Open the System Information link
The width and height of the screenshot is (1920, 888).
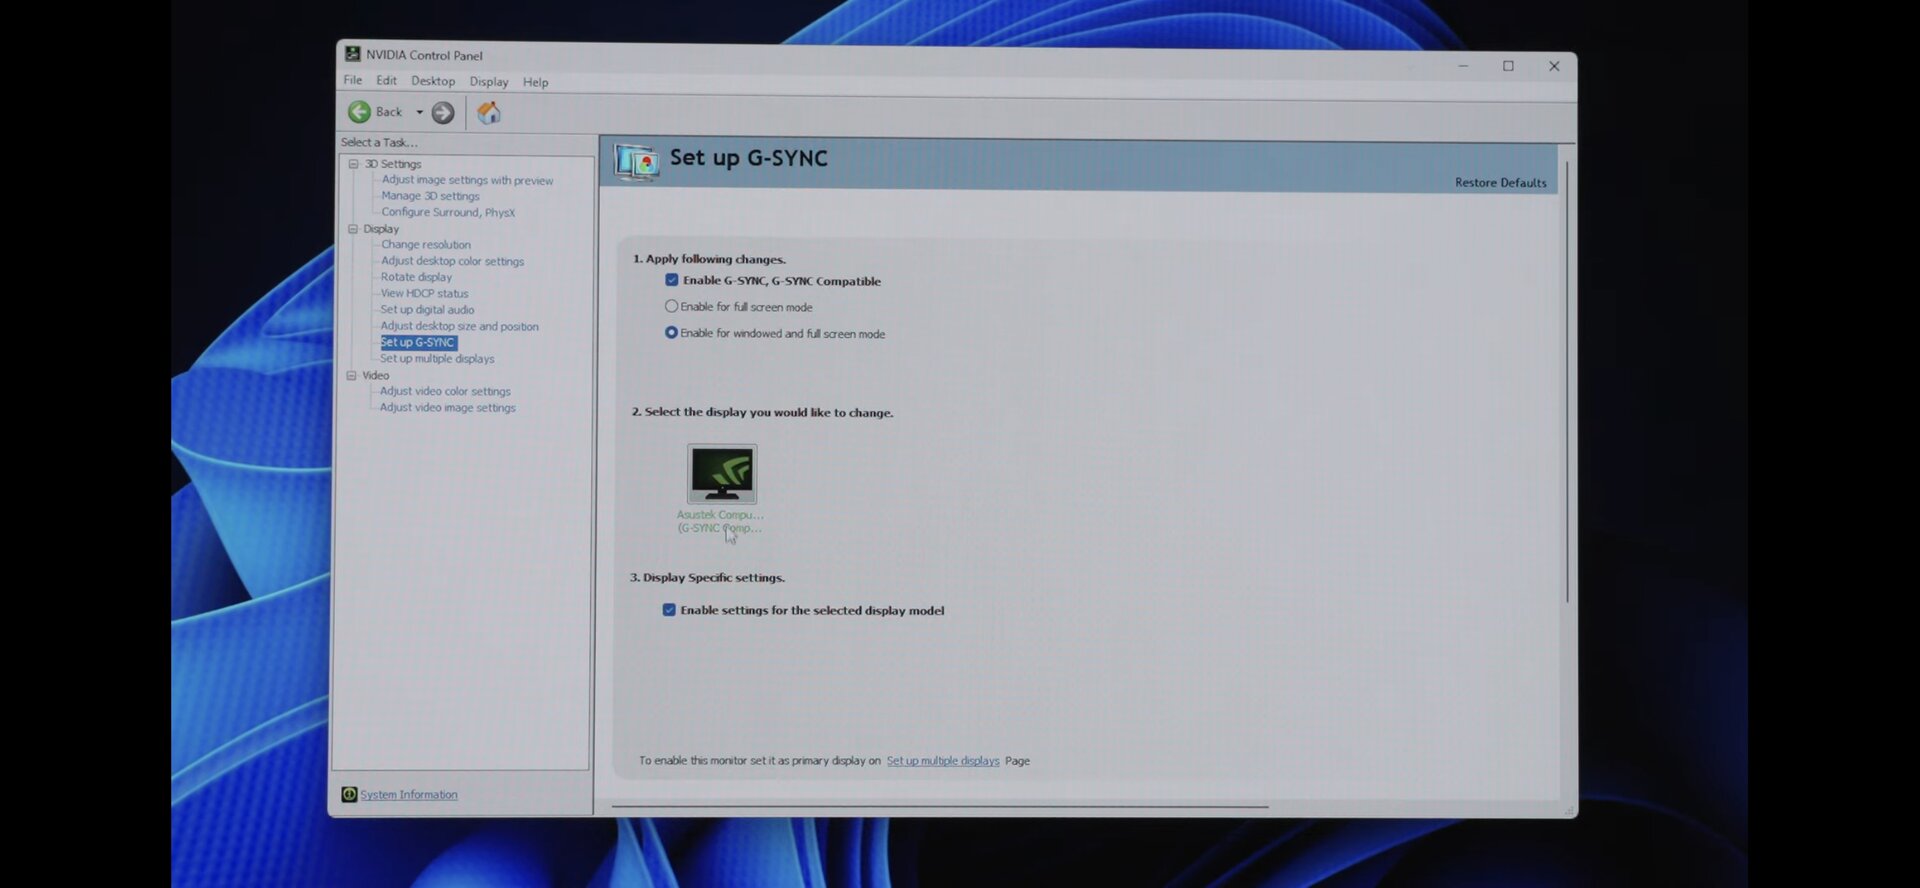pyautogui.click(x=409, y=795)
